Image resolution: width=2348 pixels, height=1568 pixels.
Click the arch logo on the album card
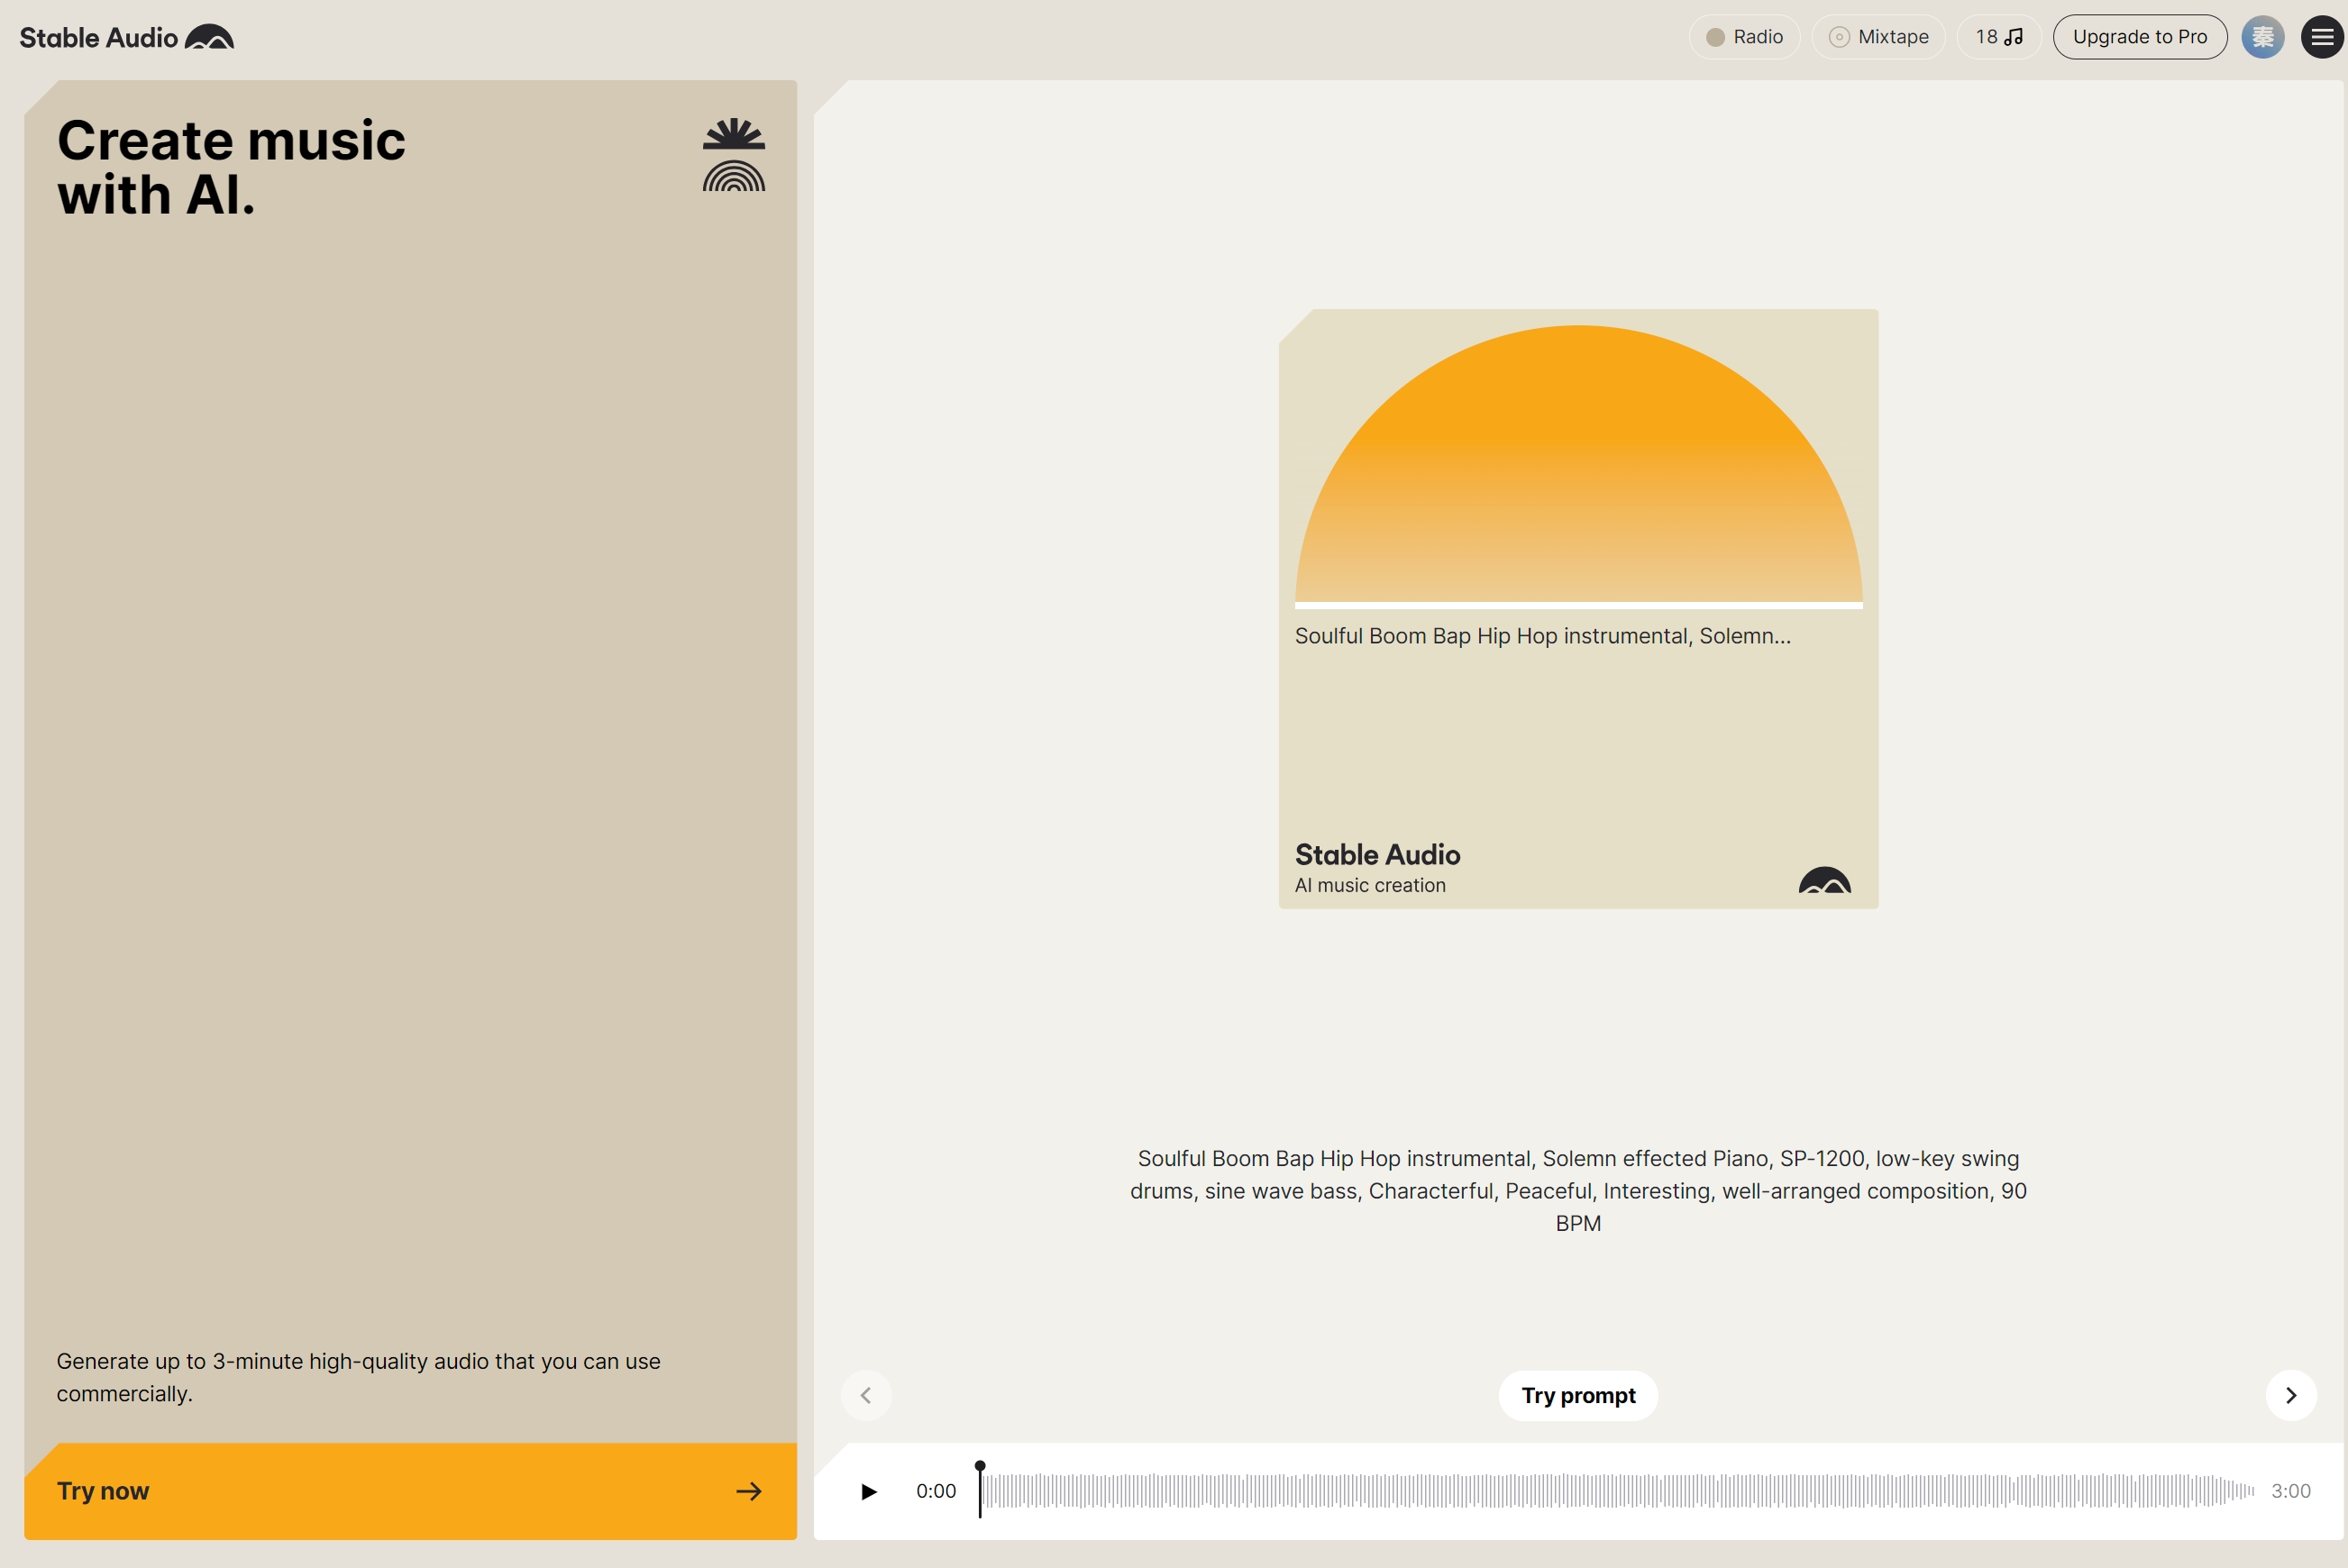(x=1823, y=884)
